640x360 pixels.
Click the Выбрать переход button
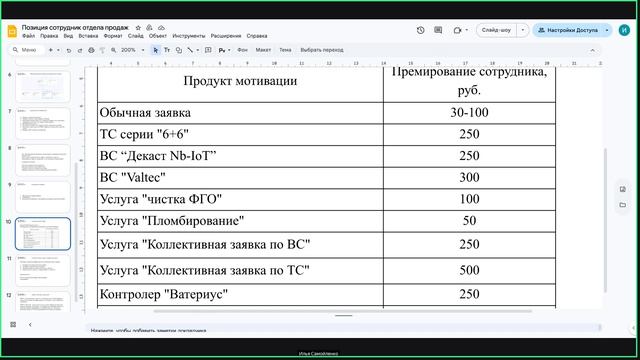(322, 50)
